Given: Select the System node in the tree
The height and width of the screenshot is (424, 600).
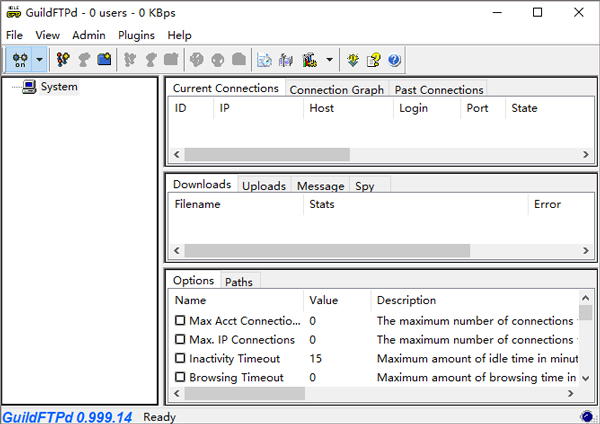Looking at the screenshot, I should point(59,87).
